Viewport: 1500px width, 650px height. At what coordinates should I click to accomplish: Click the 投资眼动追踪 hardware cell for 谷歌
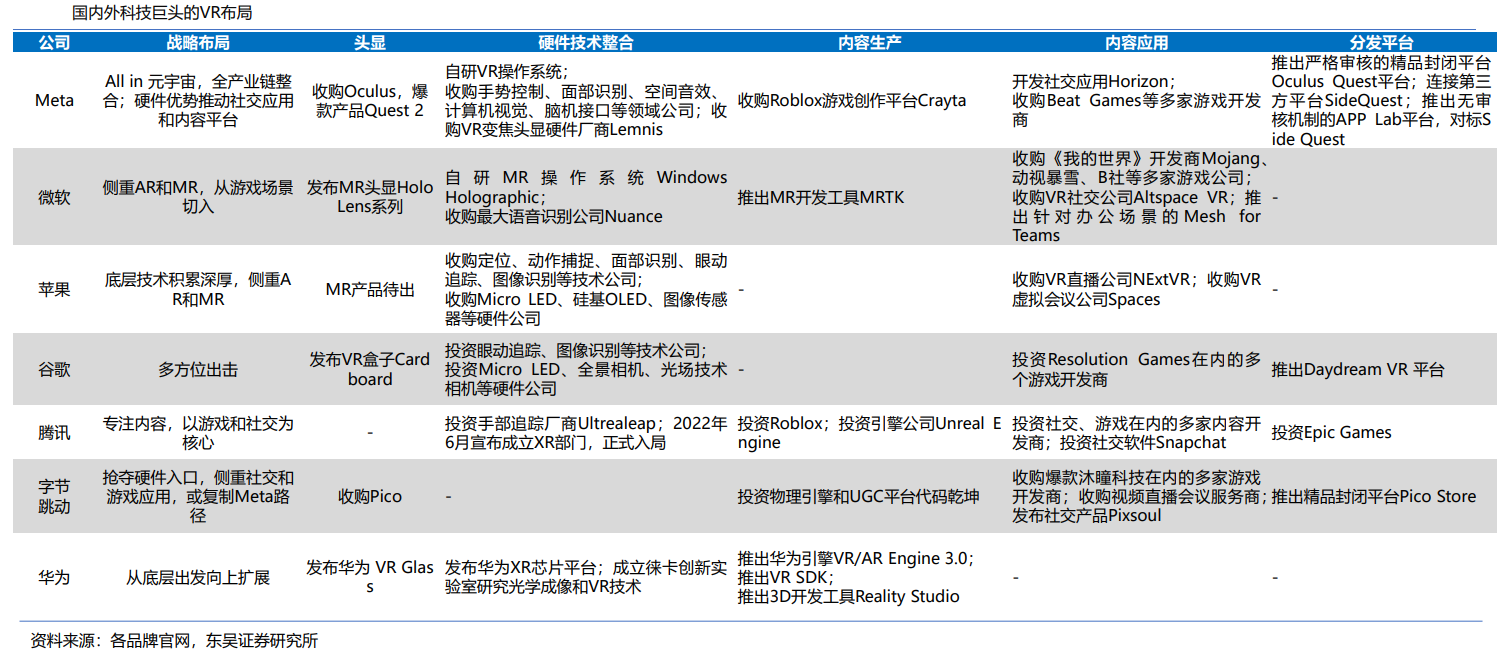pos(586,369)
